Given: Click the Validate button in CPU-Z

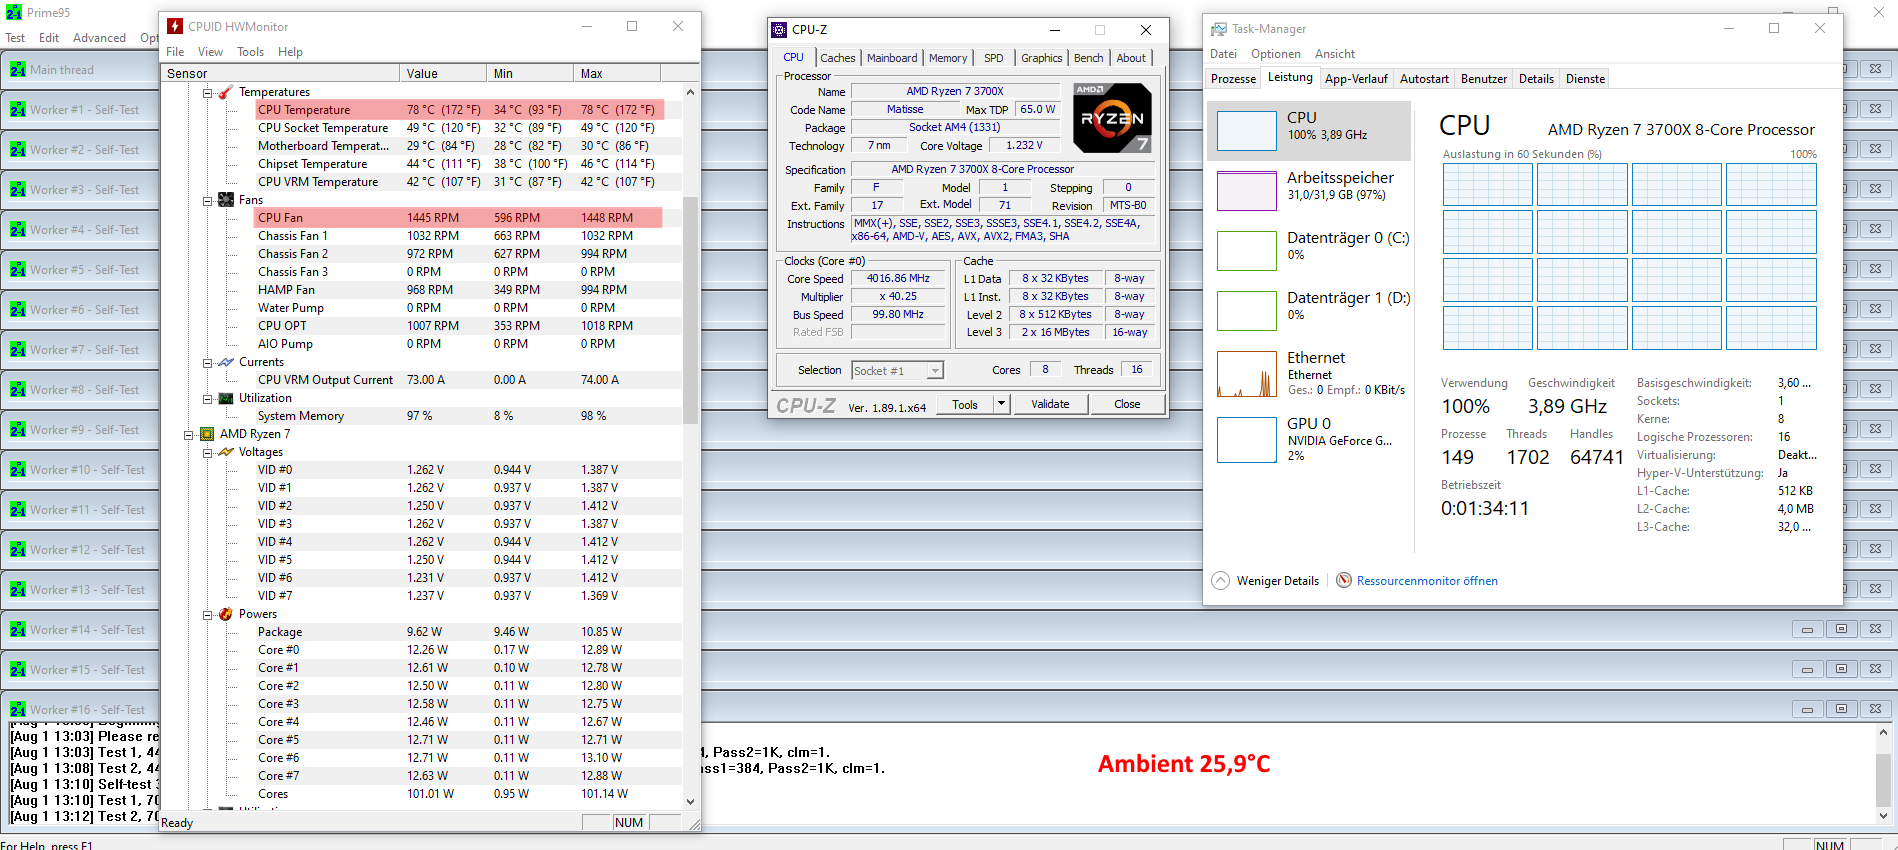Looking at the screenshot, I should [x=1050, y=404].
